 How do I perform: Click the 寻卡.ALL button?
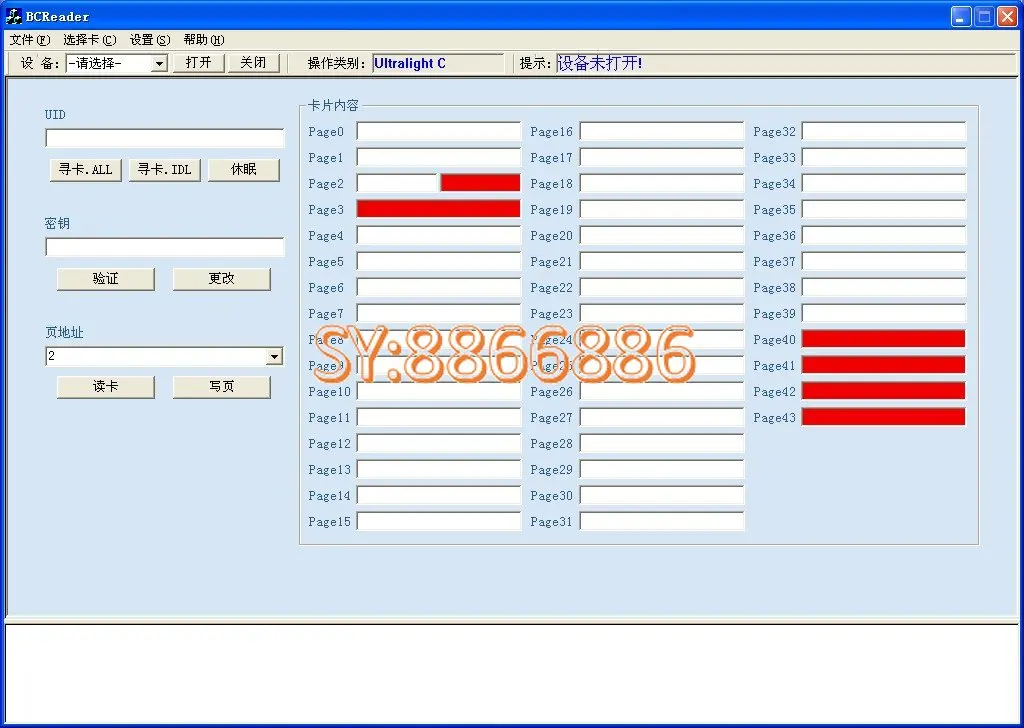click(86, 170)
